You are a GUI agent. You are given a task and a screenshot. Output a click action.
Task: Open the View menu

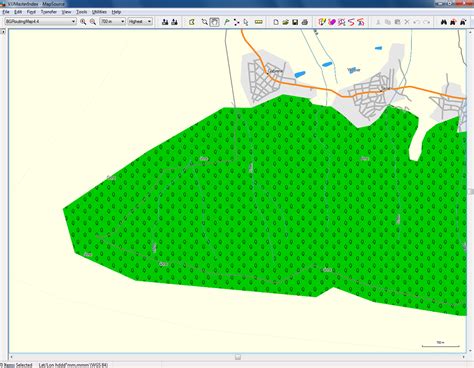click(x=66, y=12)
